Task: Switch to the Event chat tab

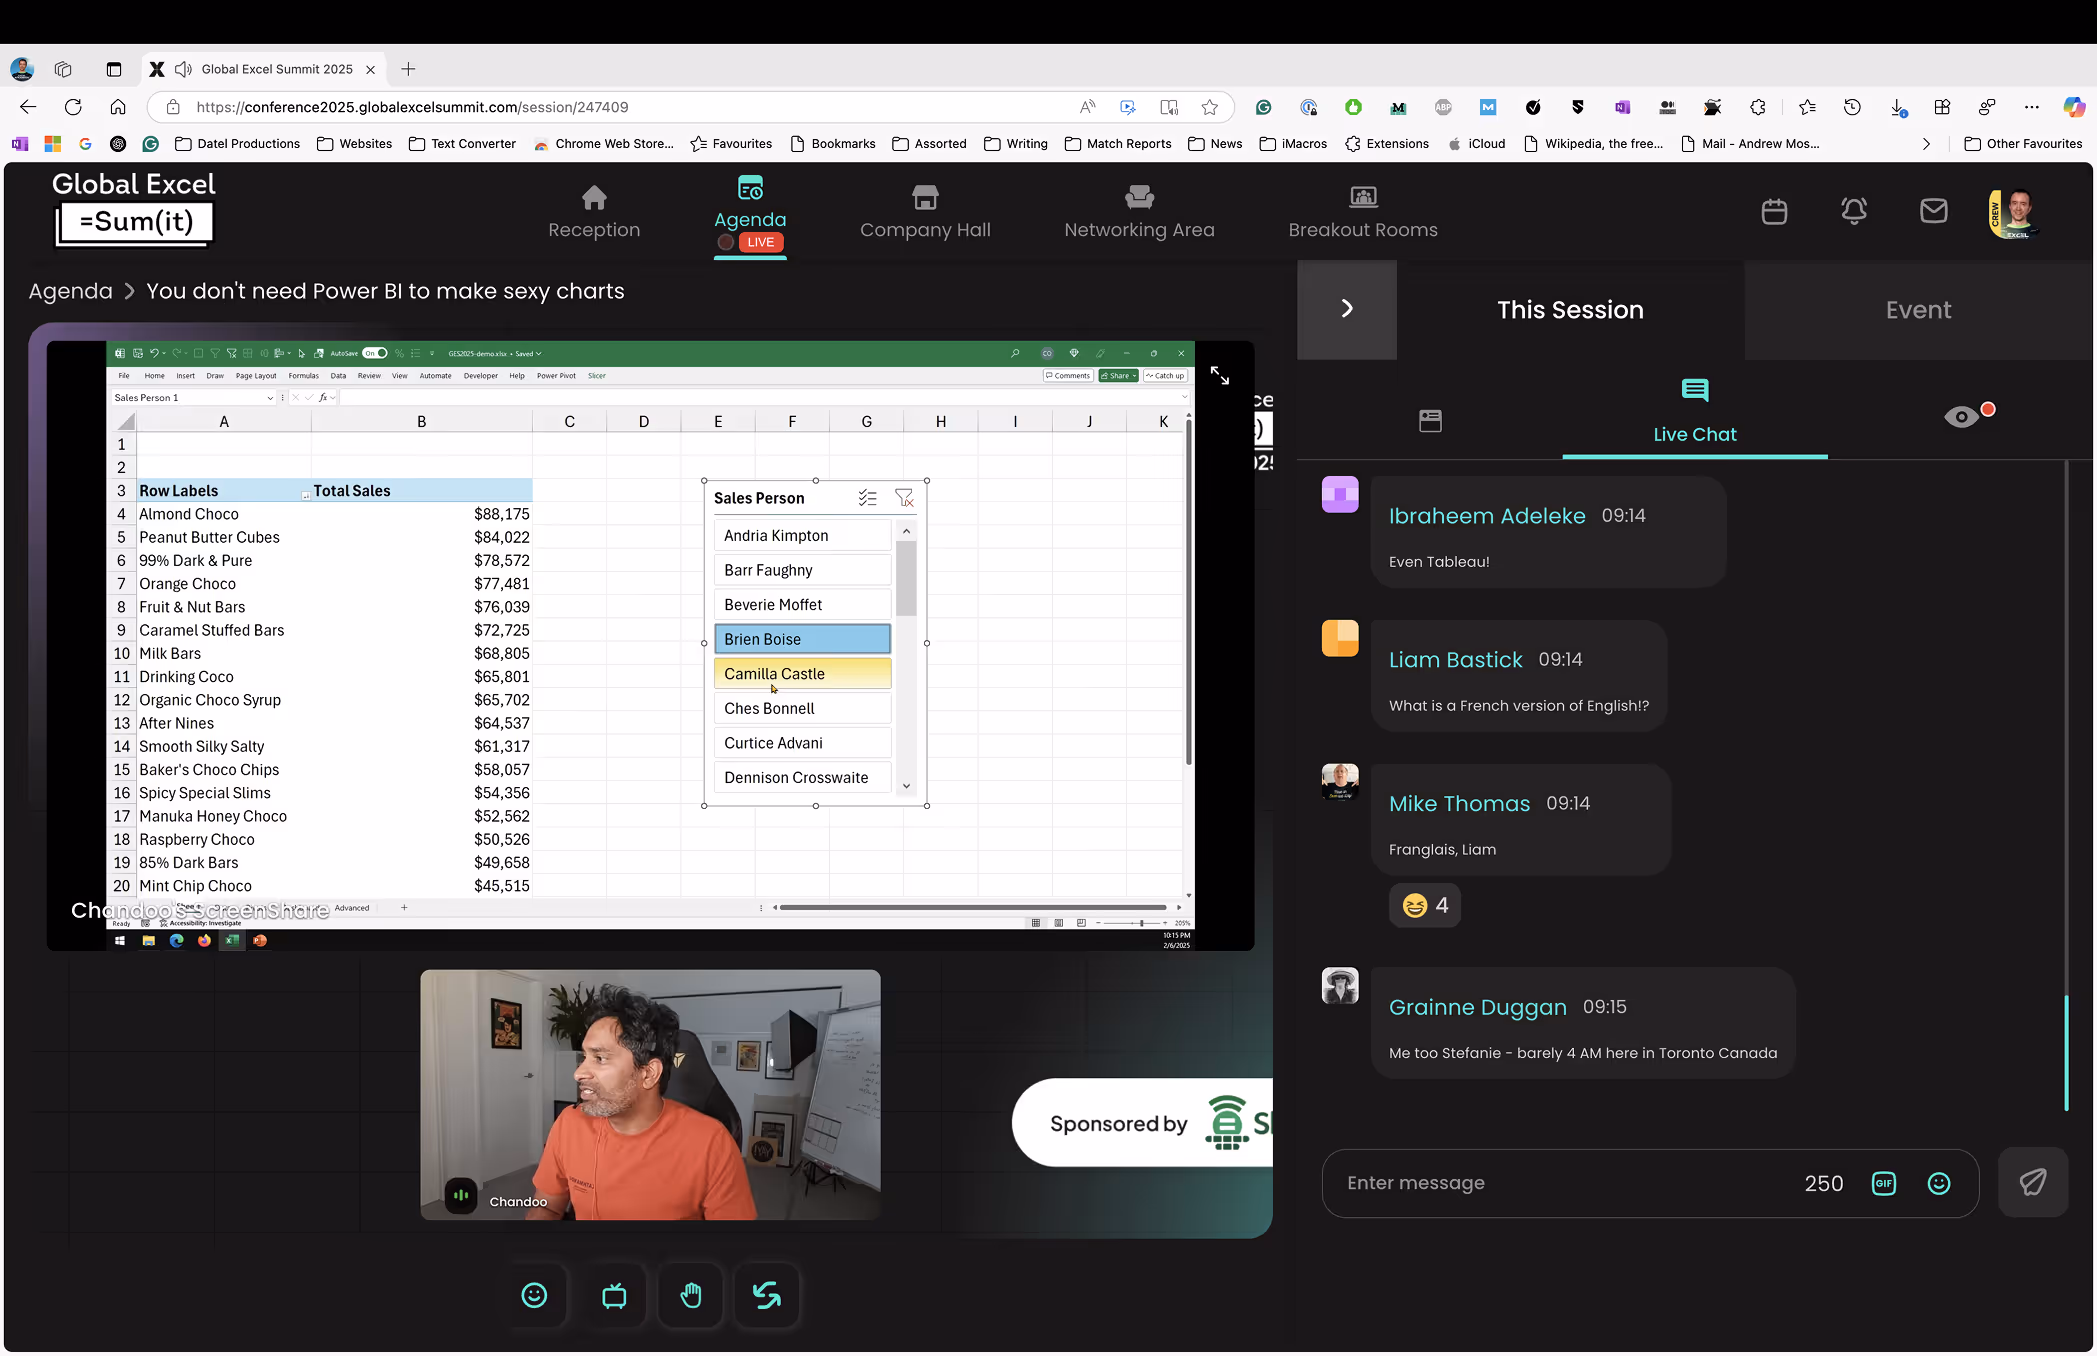Action: click(1917, 310)
